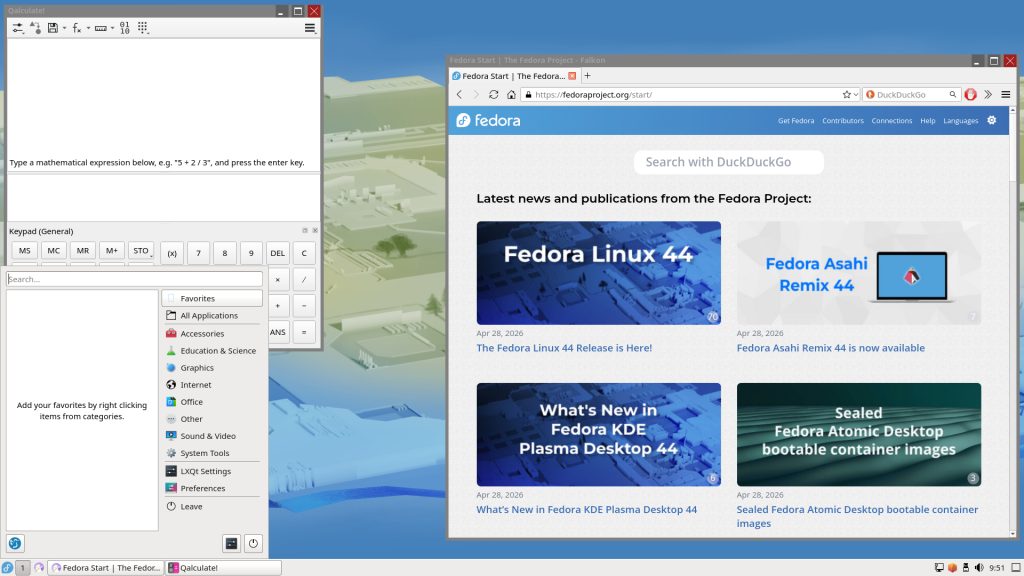Click the M+ keypad key
1024x576 pixels.
click(x=112, y=250)
